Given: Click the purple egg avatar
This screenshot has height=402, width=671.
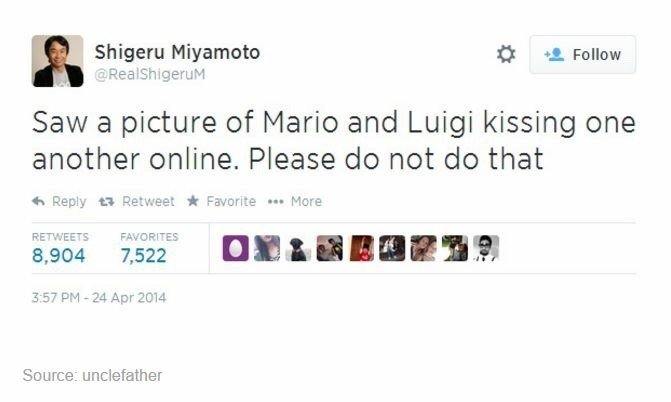Looking at the screenshot, I should click(x=236, y=248).
